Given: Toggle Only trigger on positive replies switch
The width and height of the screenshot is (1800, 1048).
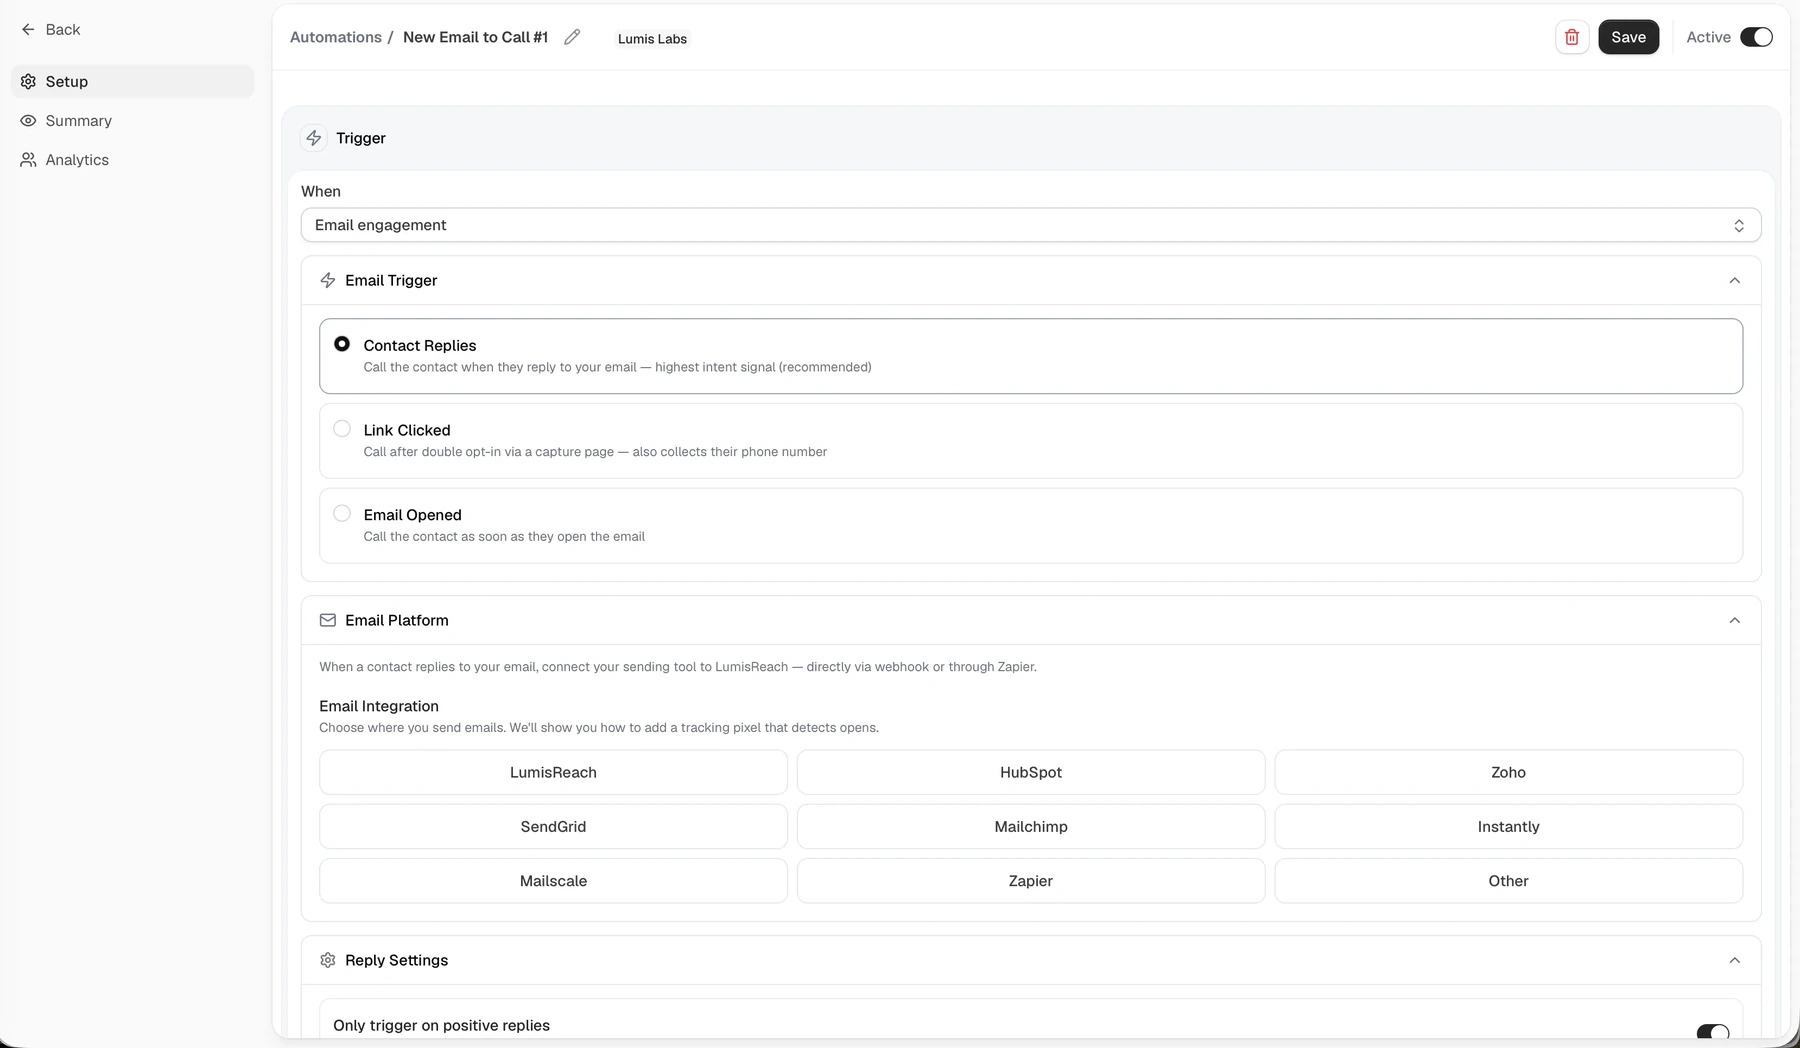Looking at the screenshot, I should (x=1713, y=1032).
